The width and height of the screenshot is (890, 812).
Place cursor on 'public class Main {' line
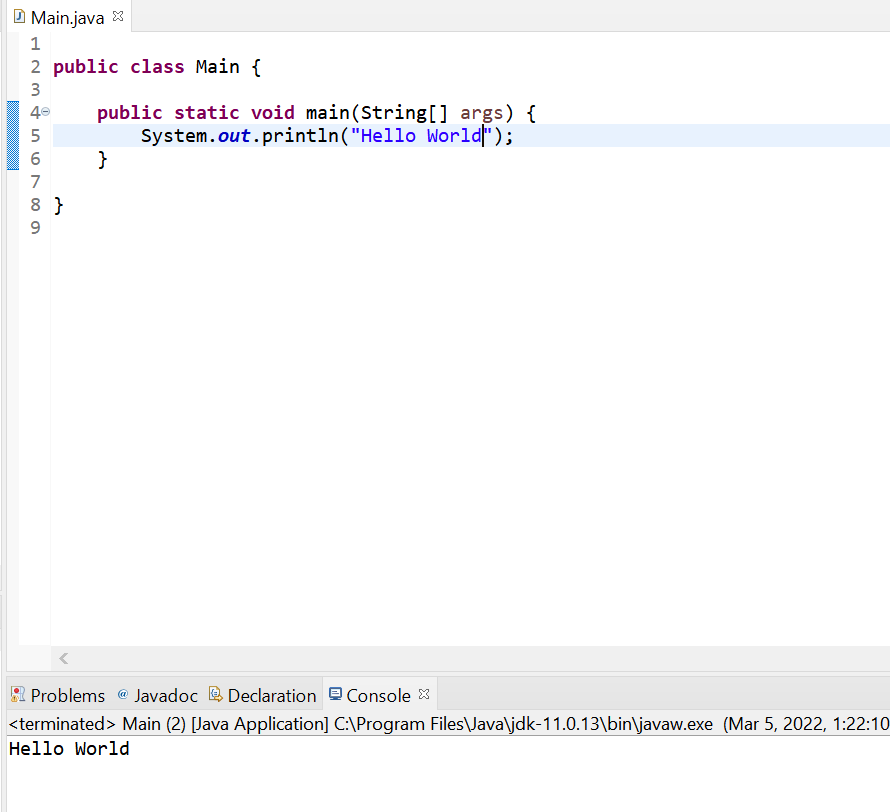pyautogui.click(x=157, y=67)
